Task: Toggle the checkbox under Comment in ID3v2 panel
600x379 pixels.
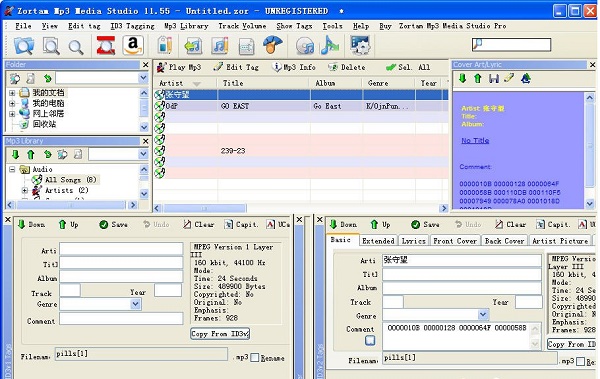Action: (370, 340)
